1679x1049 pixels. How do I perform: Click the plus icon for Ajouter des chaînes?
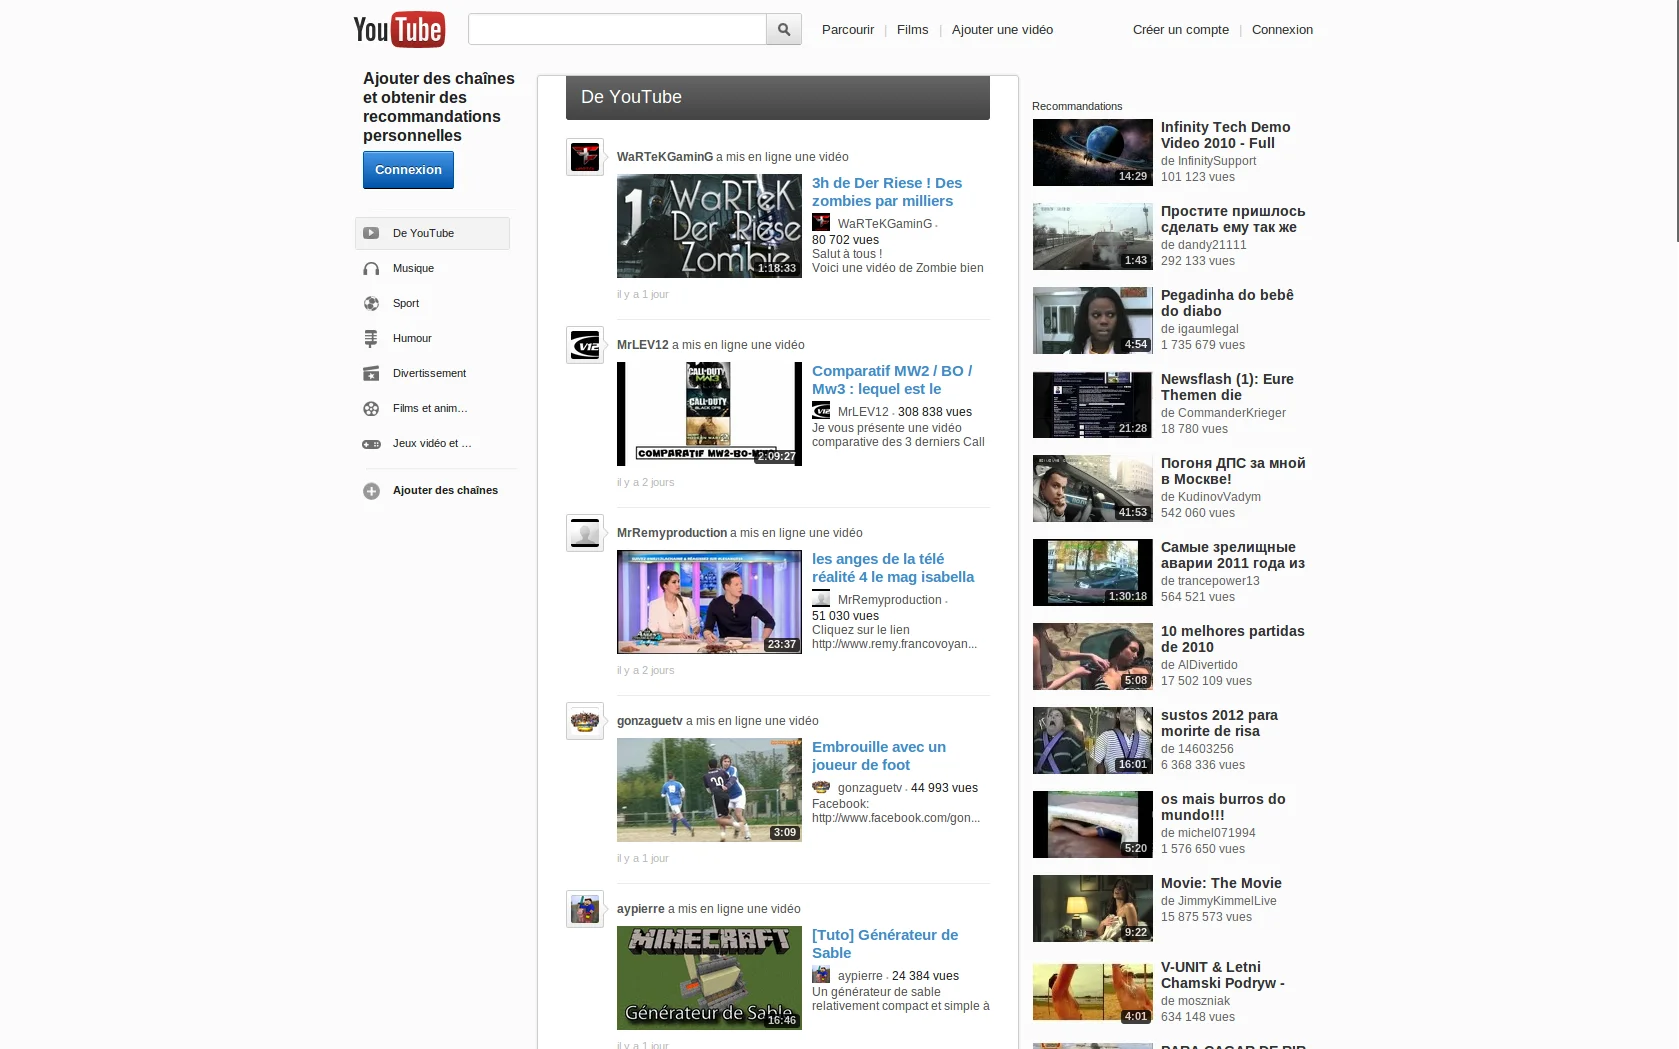[371, 491]
